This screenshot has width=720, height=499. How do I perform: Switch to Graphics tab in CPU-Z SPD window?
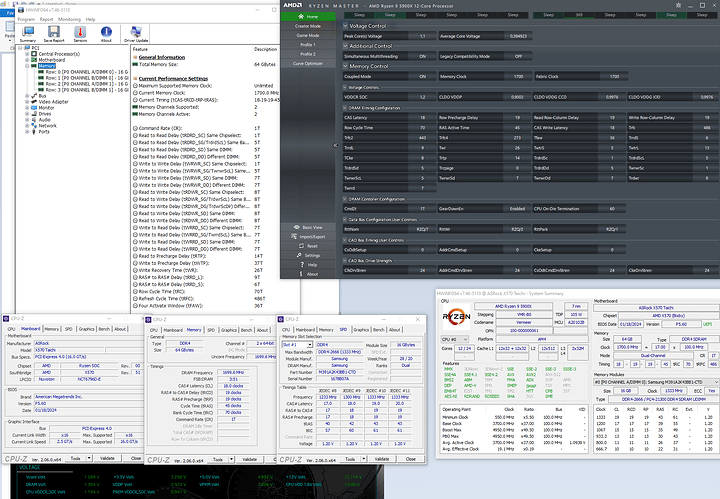click(361, 330)
